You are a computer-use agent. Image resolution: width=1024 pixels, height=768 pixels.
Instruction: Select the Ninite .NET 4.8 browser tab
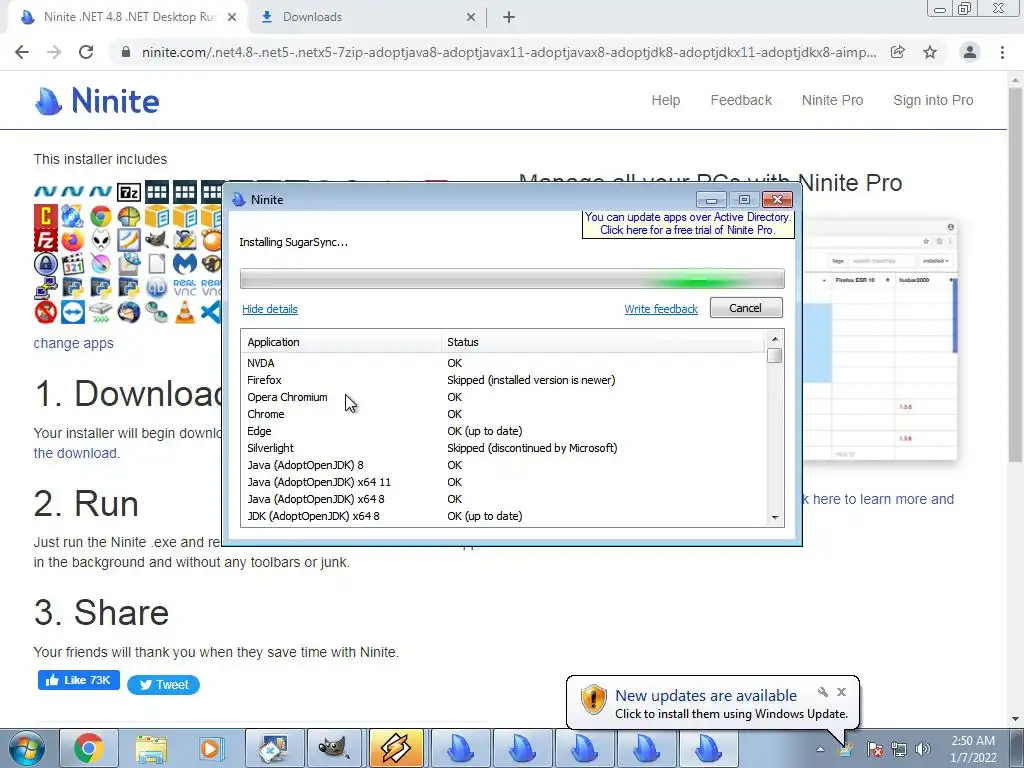[x=127, y=17]
